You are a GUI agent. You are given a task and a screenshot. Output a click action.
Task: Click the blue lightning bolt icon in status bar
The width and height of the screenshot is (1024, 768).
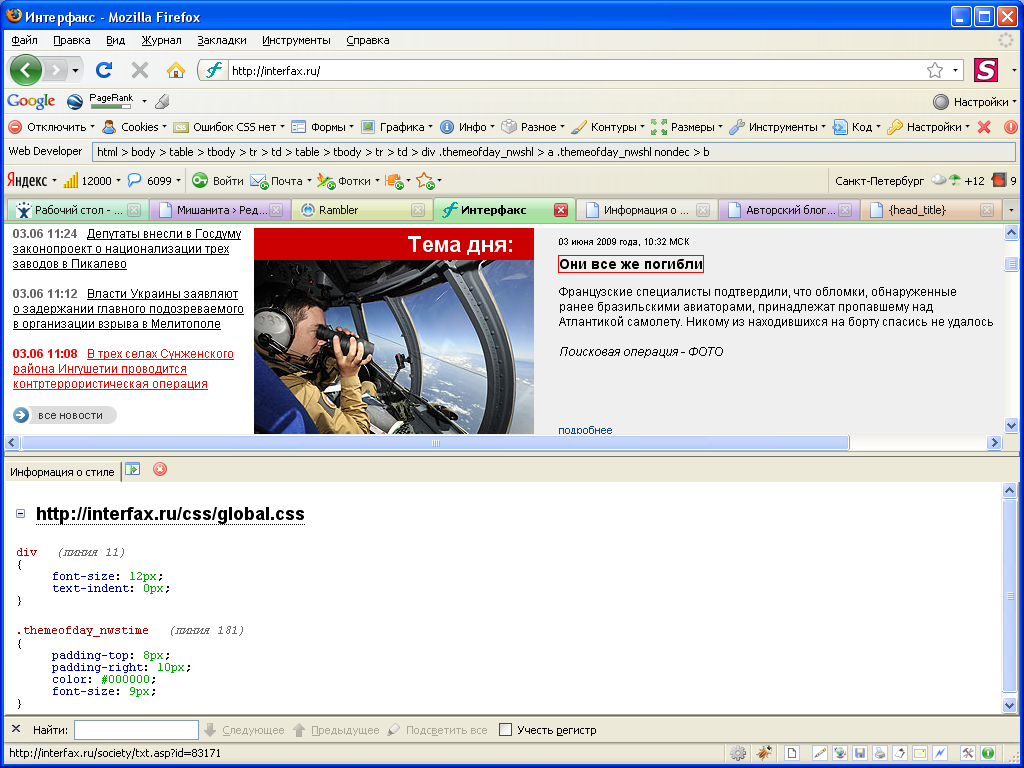pyautogui.click(x=940, y=753)
